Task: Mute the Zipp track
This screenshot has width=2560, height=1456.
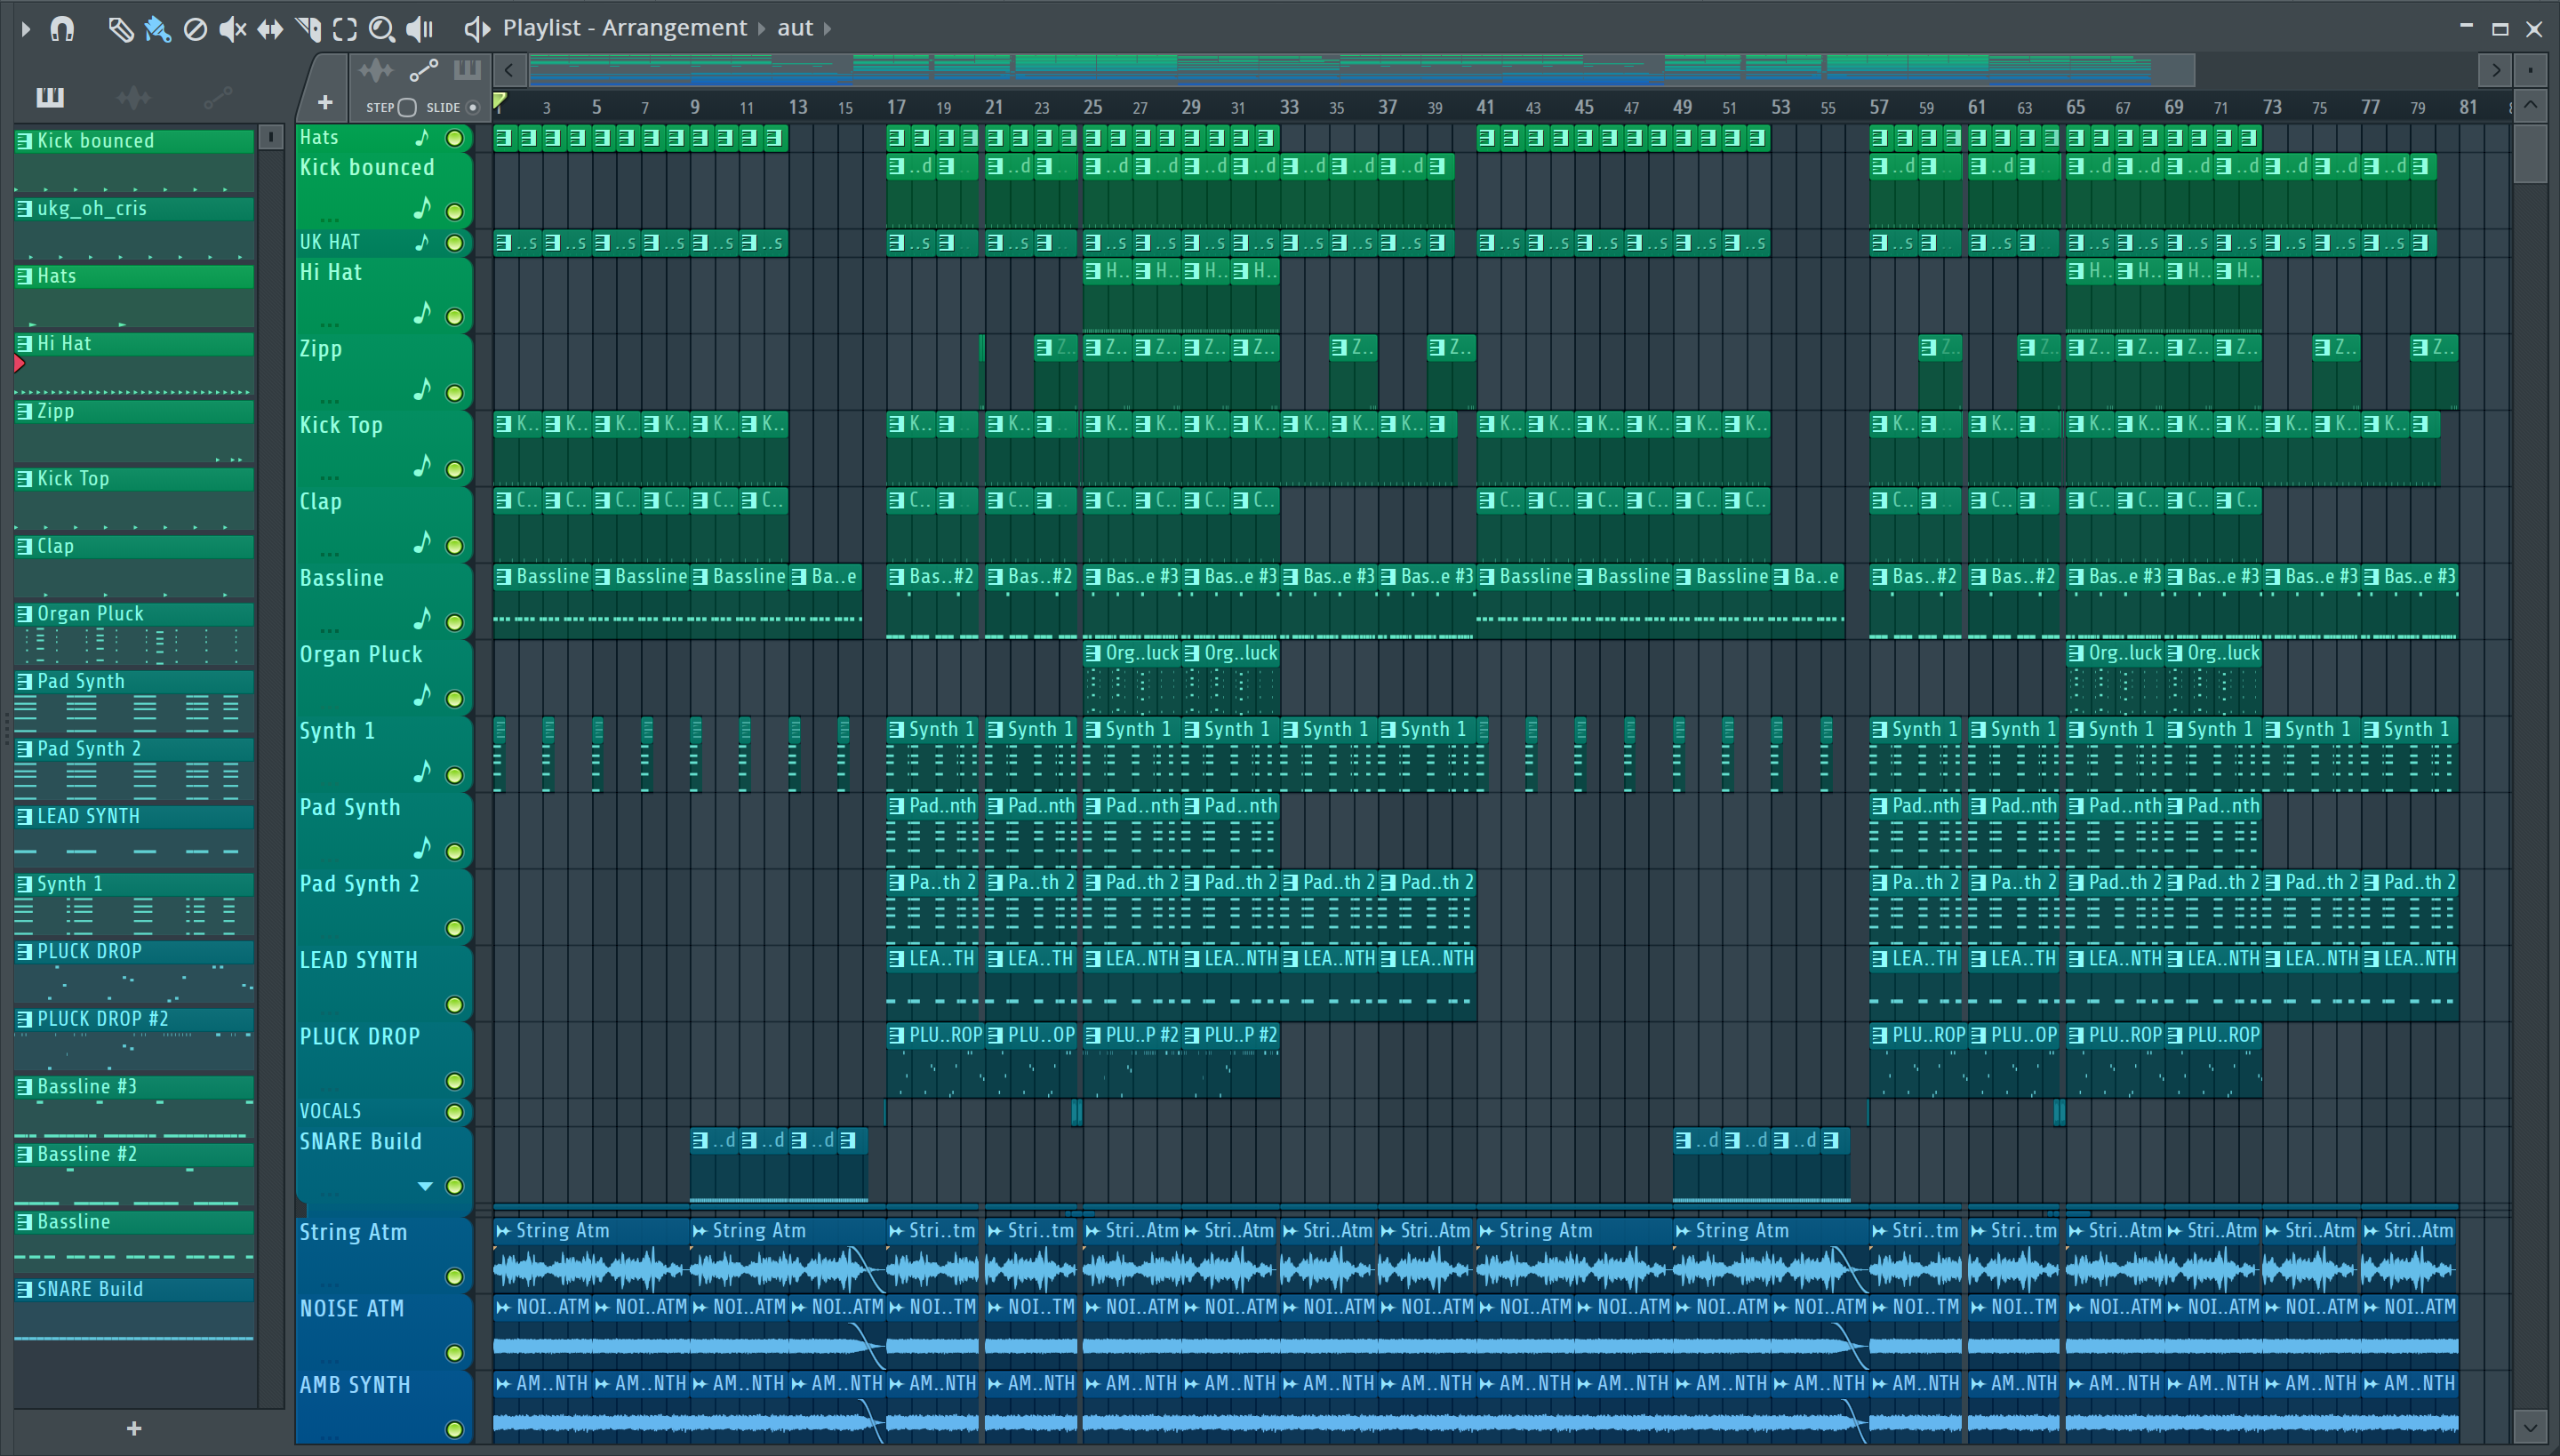Action: click(454, 393)
